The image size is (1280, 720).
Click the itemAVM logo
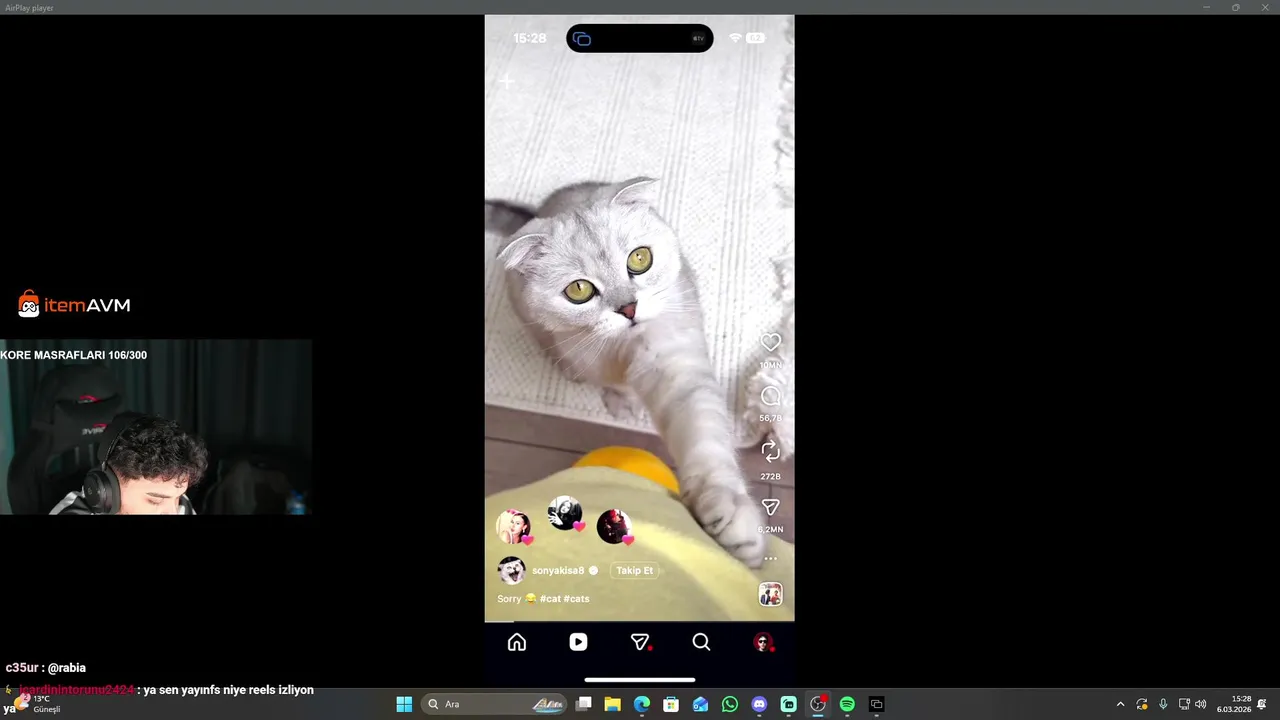pos(74,305)
